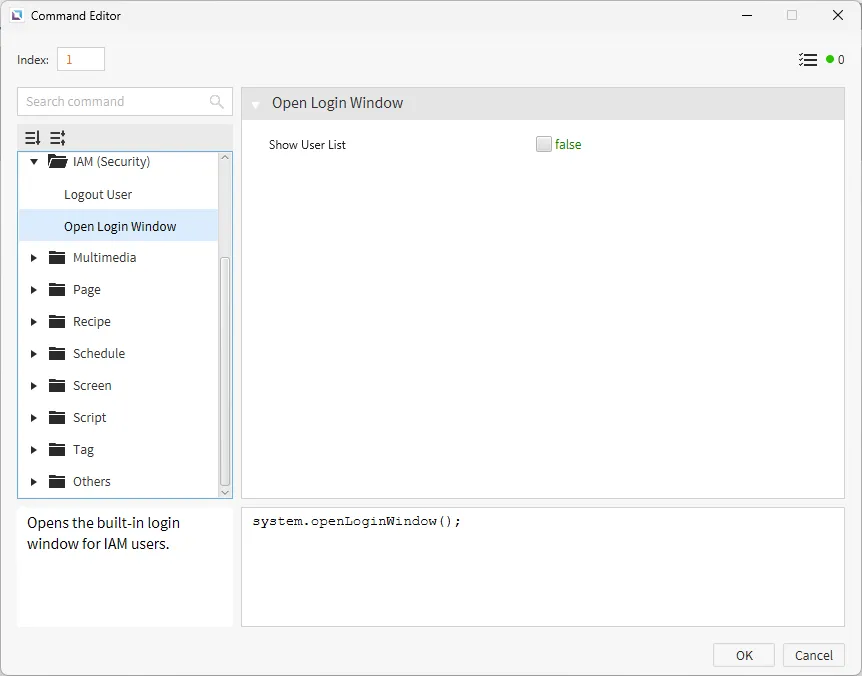Viewport: 862px width, 676px height.
Task: Select the Logout User command
Action: click(98, 194)
